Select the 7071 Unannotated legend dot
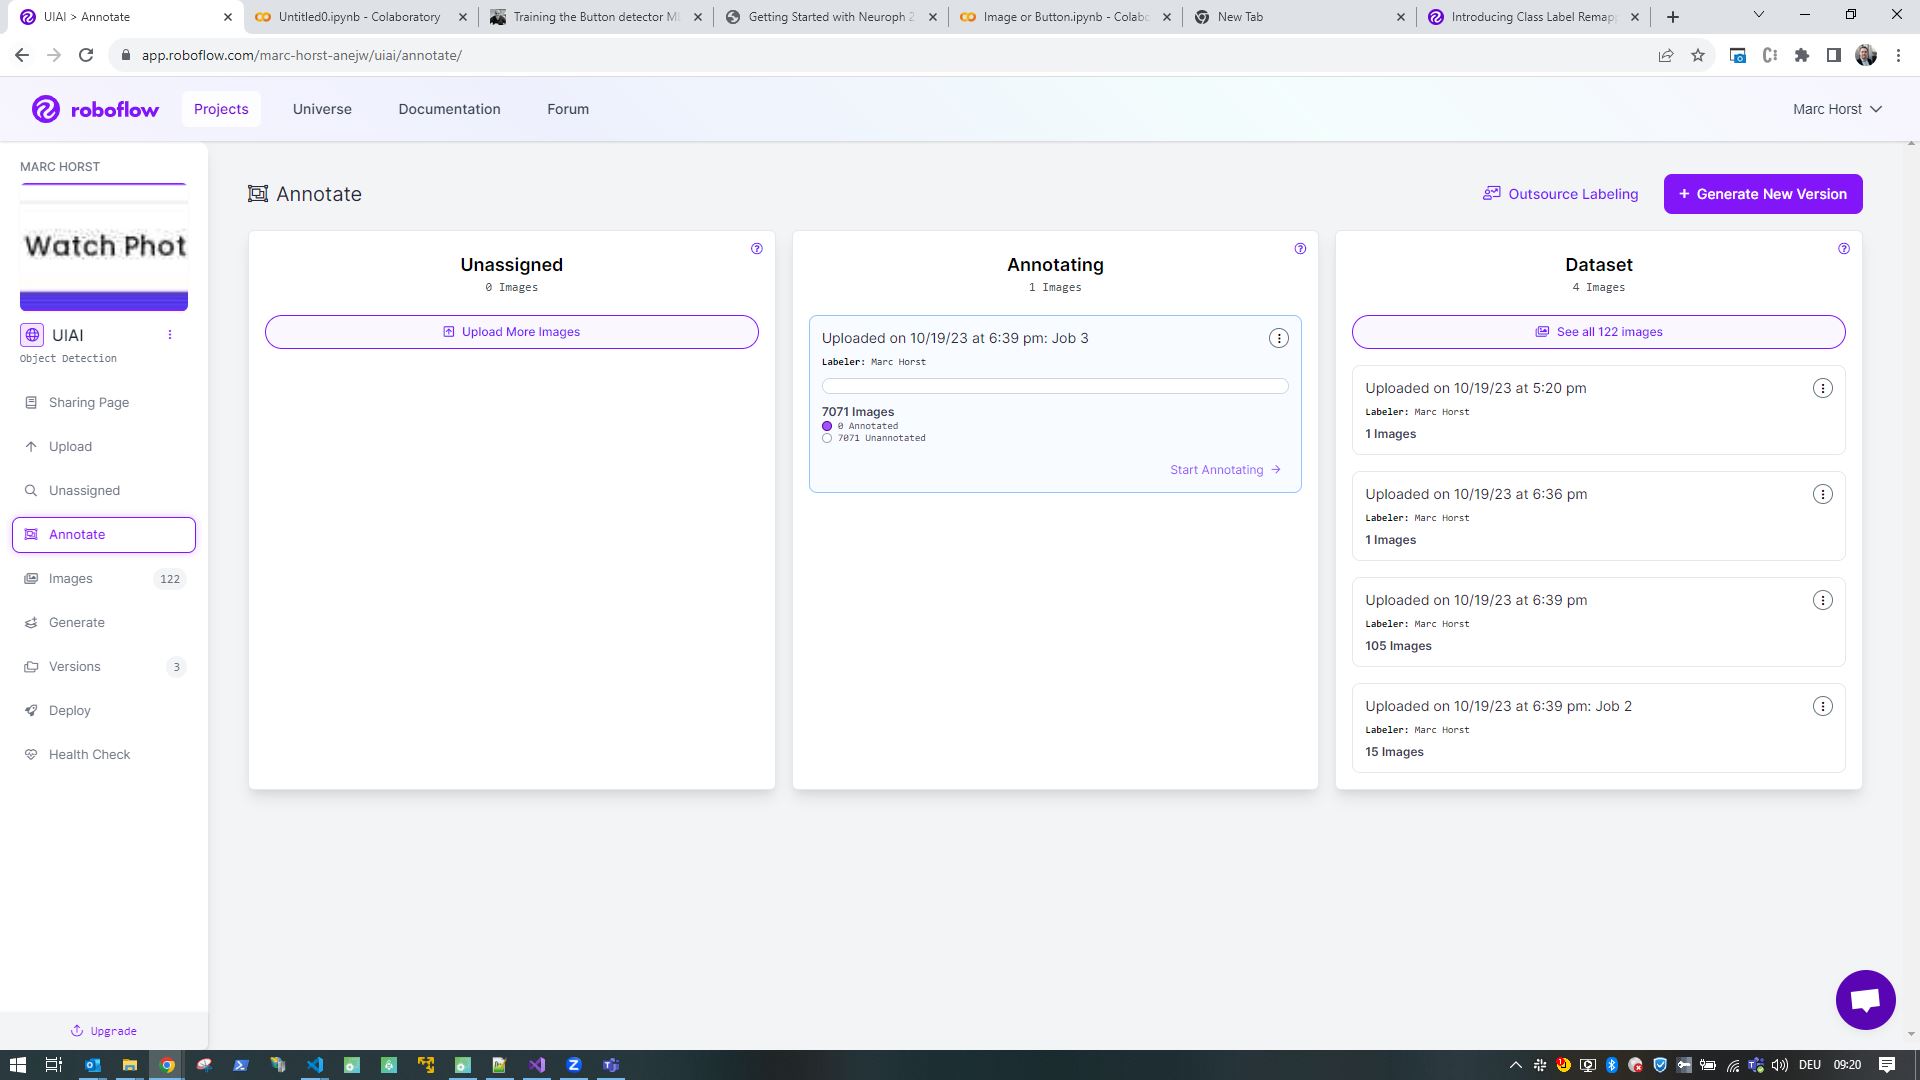The height and width of the screenshot is (1080, 1920). pos(827,438)
